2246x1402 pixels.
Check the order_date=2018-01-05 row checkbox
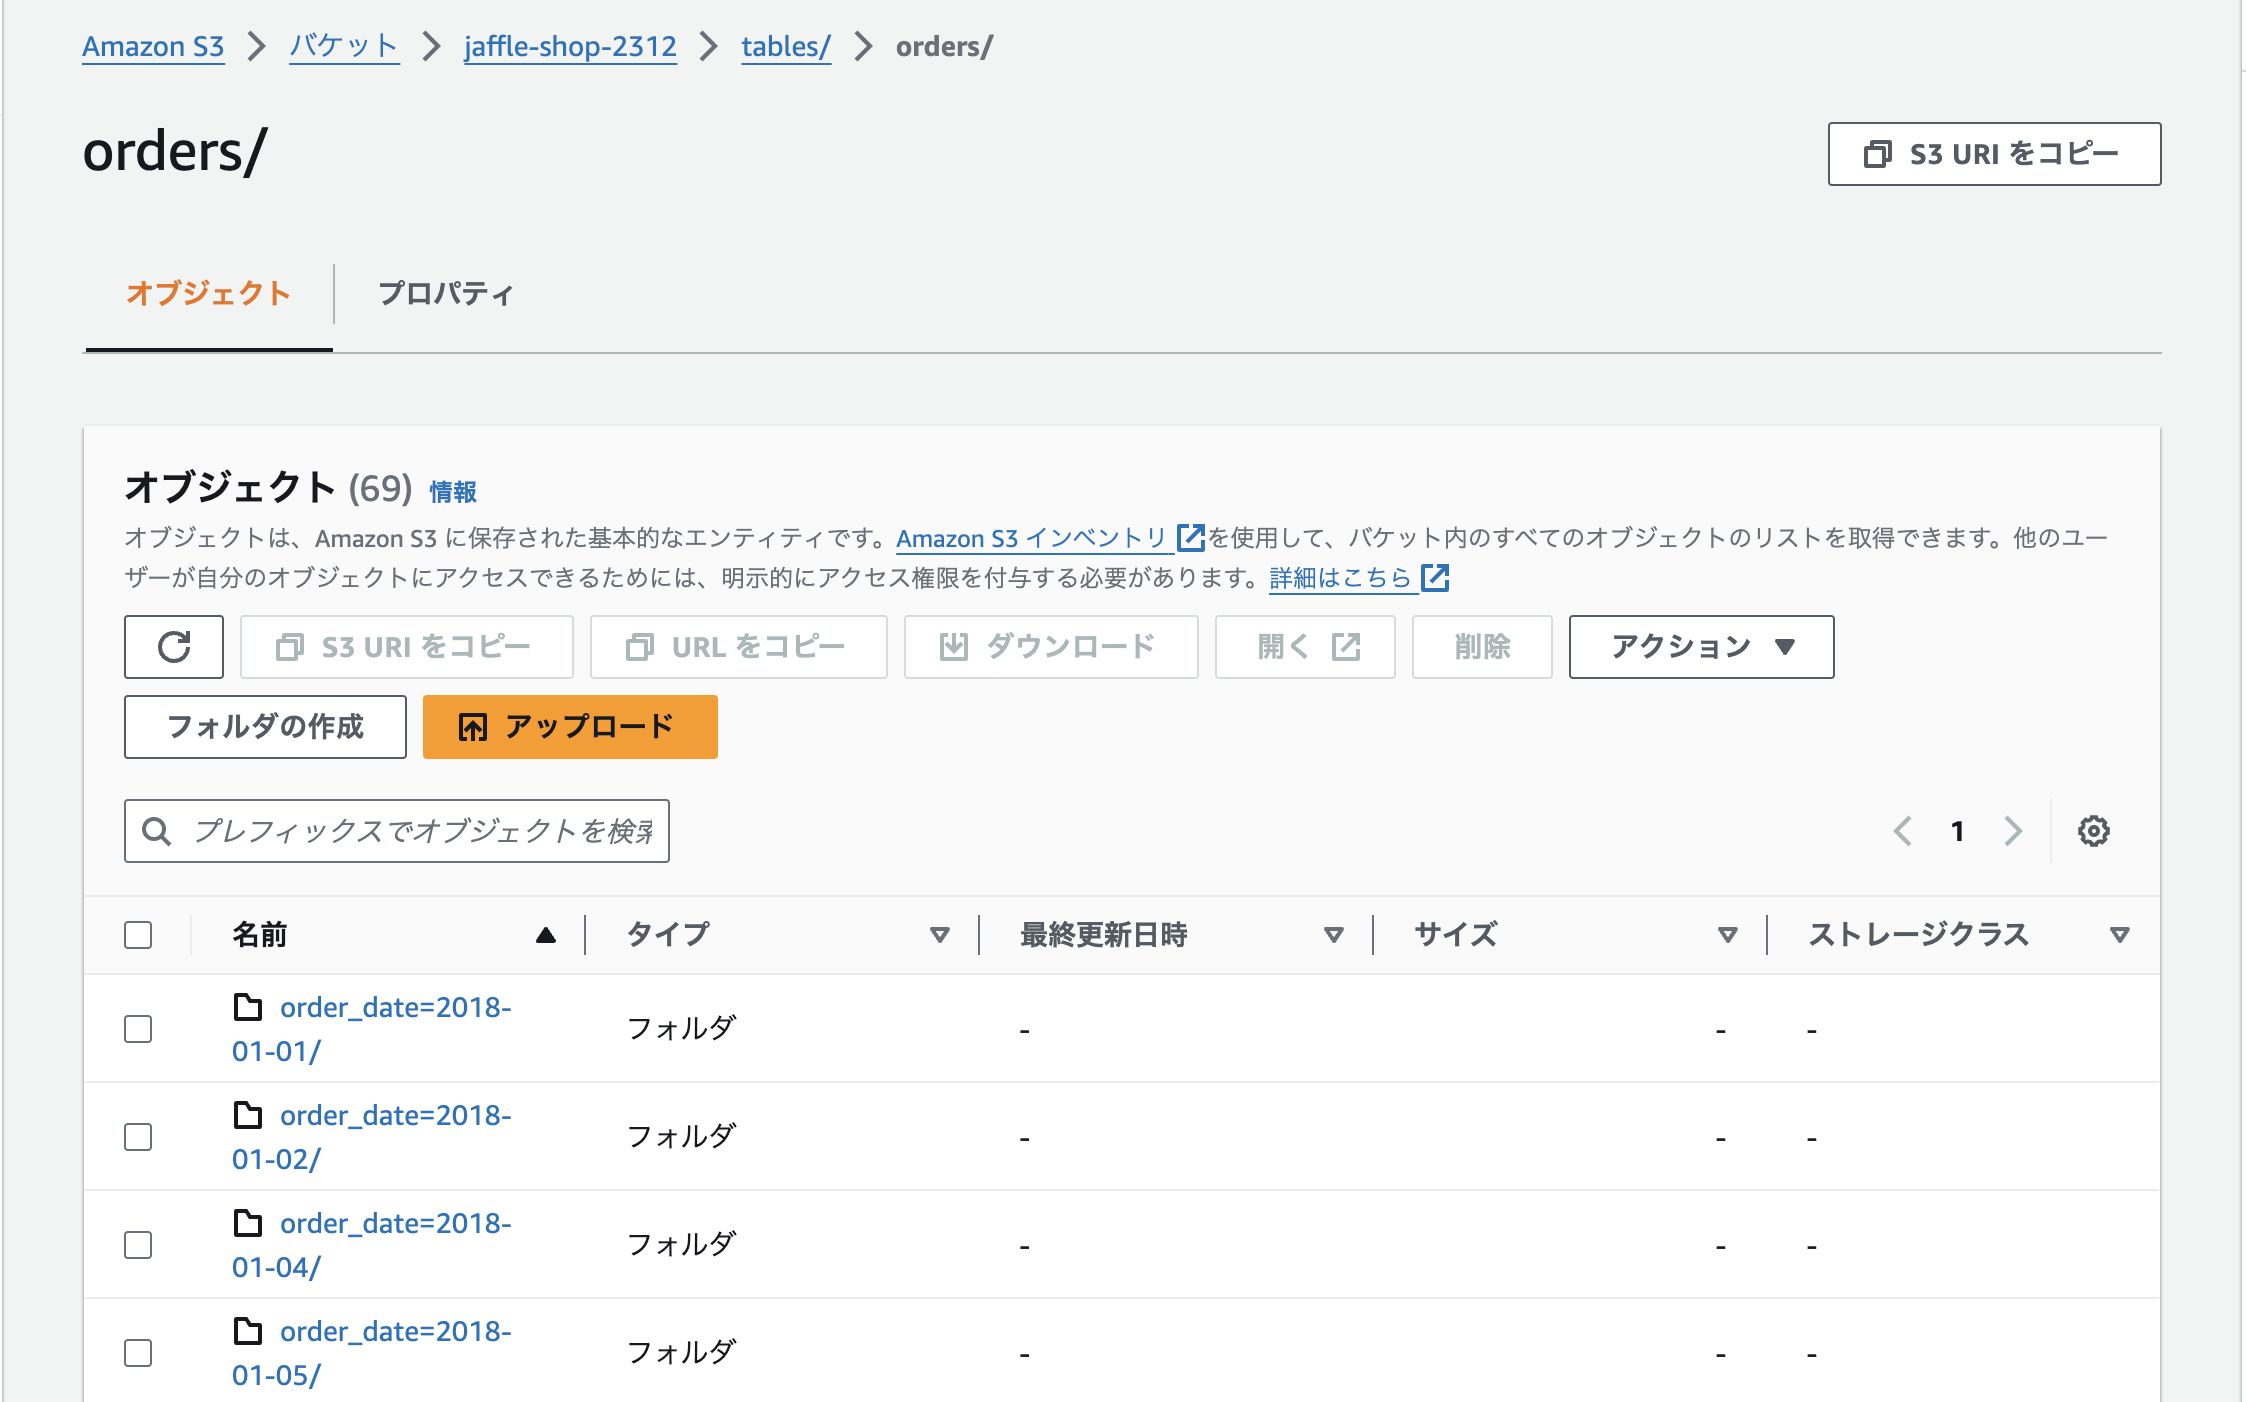point(138,1353)
